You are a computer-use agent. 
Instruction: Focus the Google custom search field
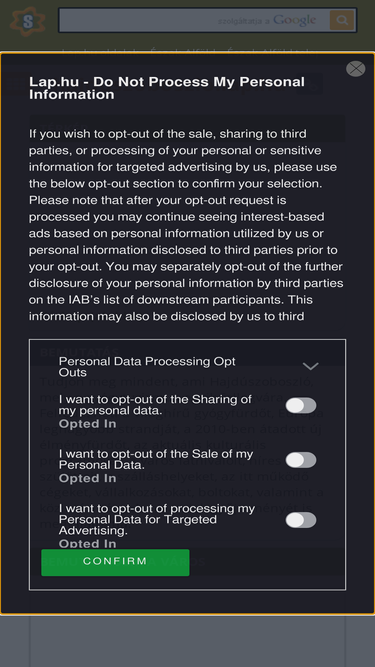pyautogui.click(x=194, y=20)
